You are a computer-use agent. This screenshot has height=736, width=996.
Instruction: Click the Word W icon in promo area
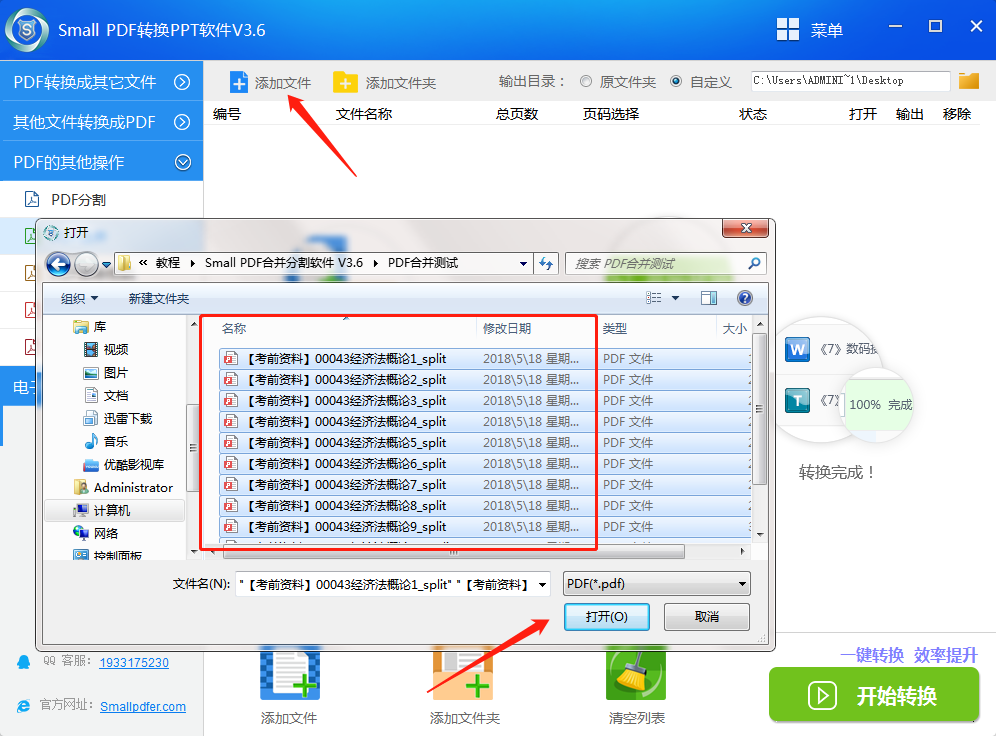797,349
